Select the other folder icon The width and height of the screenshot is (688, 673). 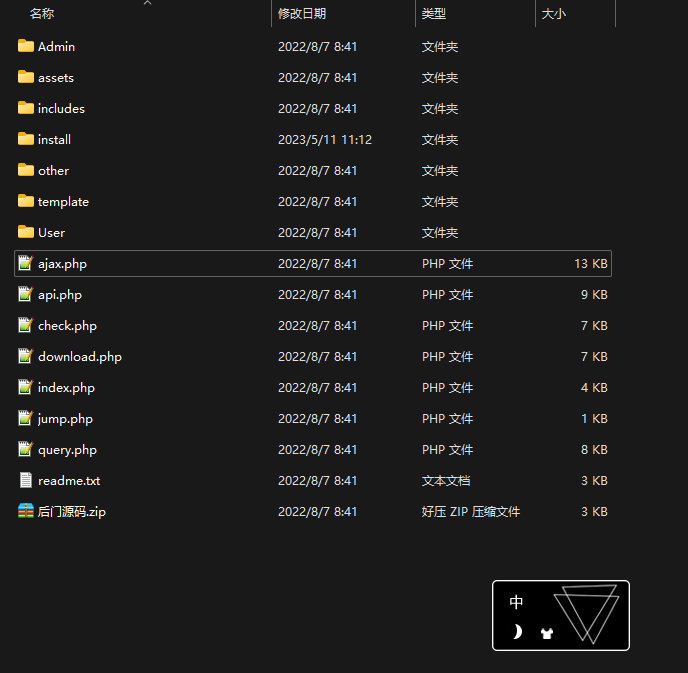tap(26, 170)
